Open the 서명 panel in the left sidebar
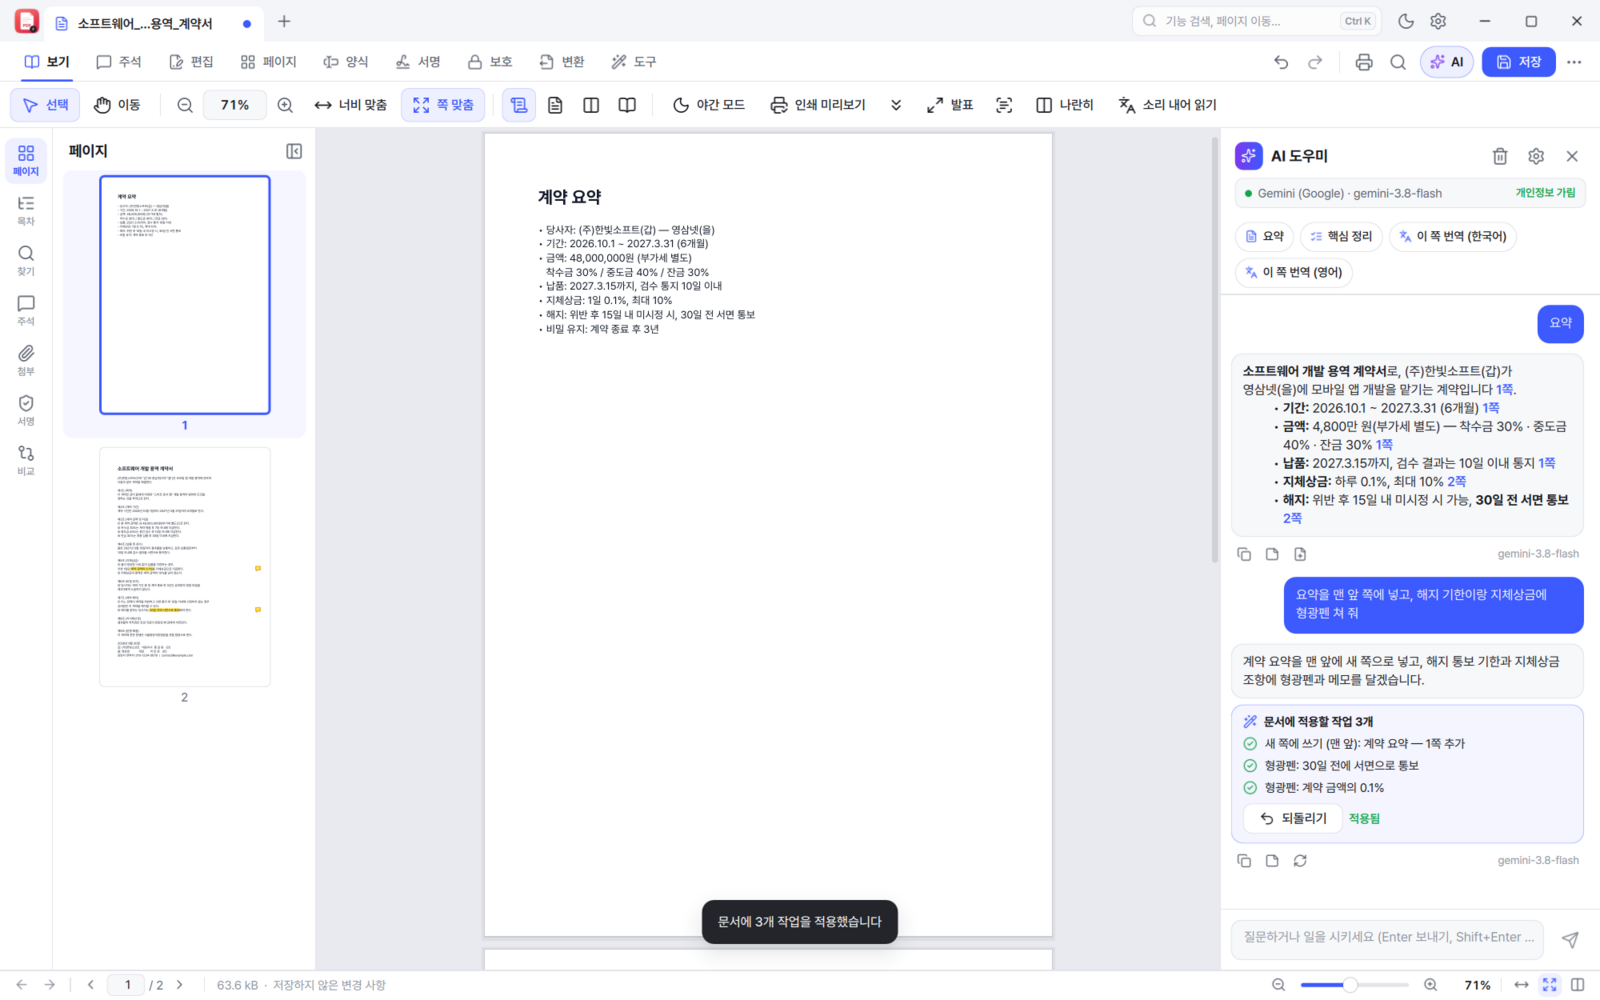The image size is (1600, 1000). (26, 410)
